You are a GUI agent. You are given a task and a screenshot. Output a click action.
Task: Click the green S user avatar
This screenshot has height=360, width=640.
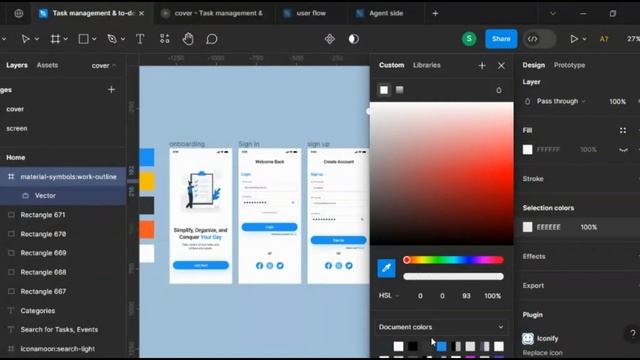click(x=469, y=39)
